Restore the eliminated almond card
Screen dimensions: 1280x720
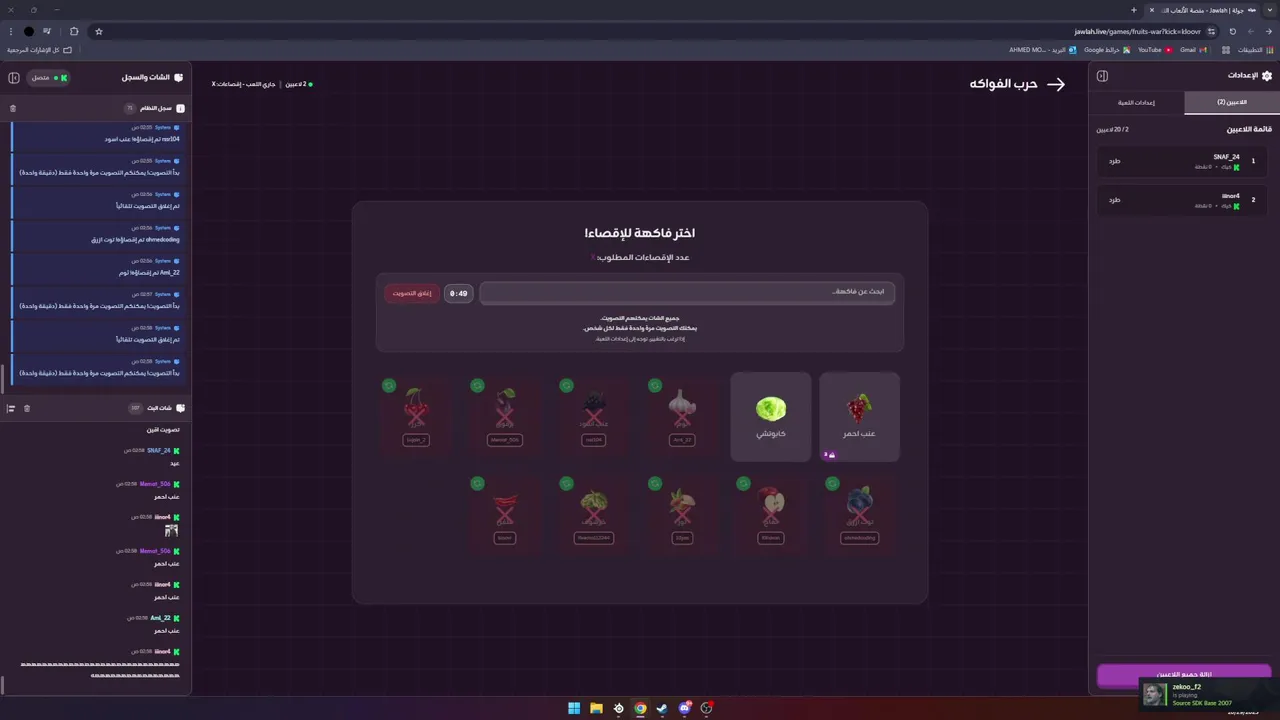(655, 483)
